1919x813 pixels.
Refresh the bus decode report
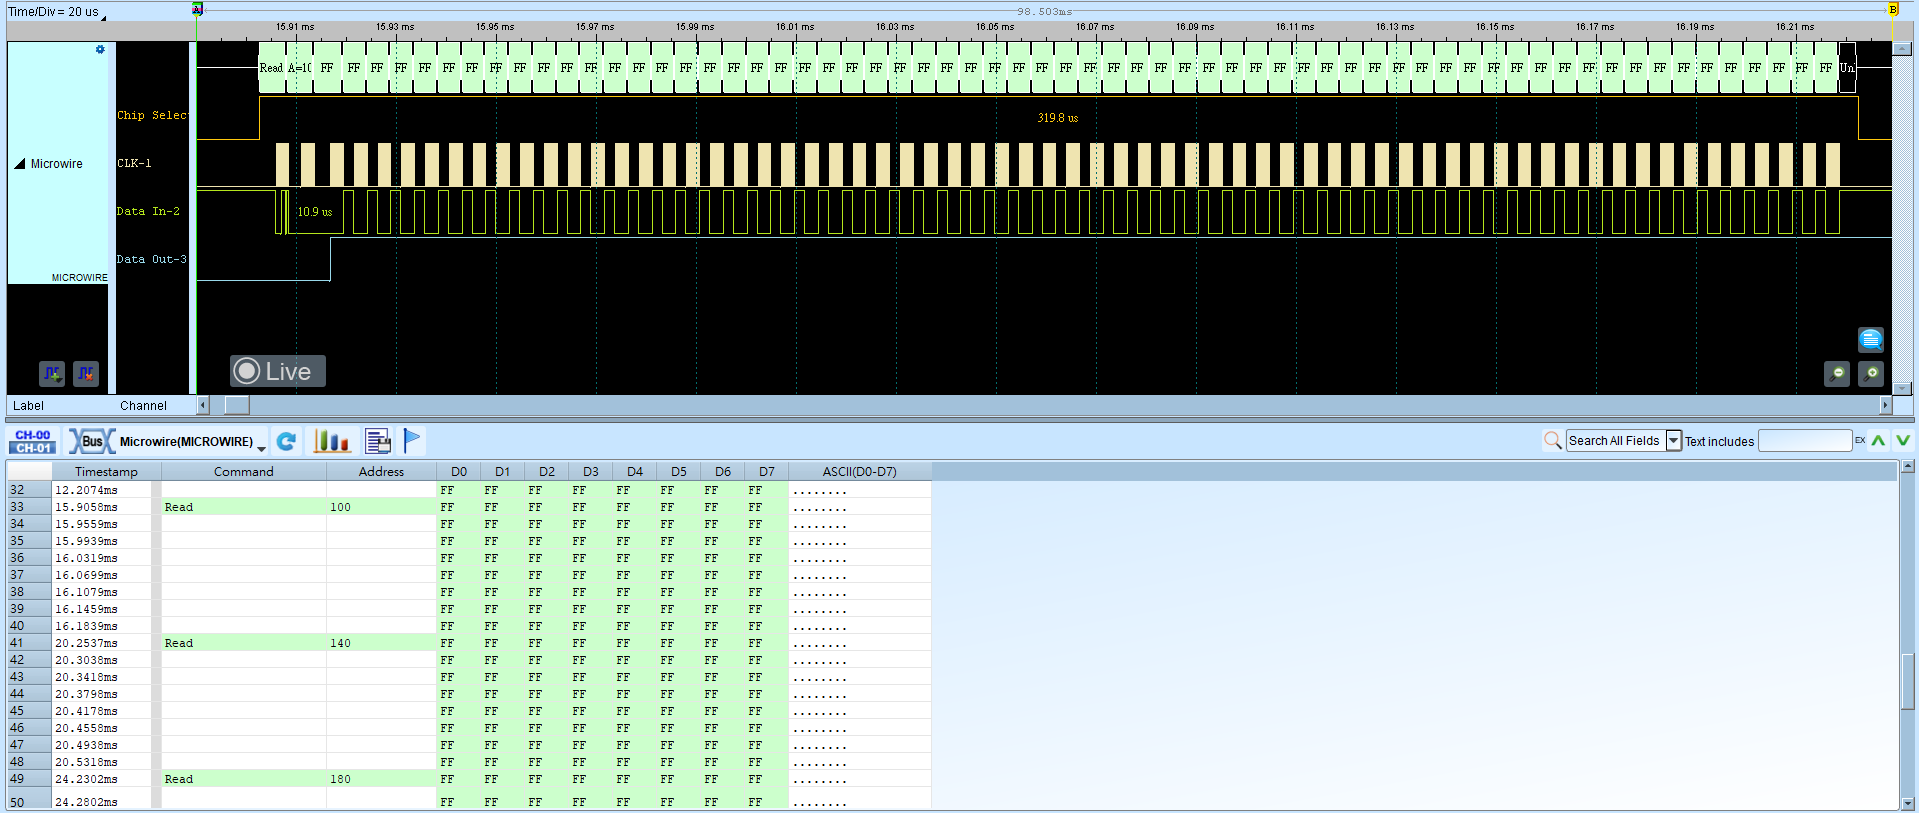coord(287,441)
